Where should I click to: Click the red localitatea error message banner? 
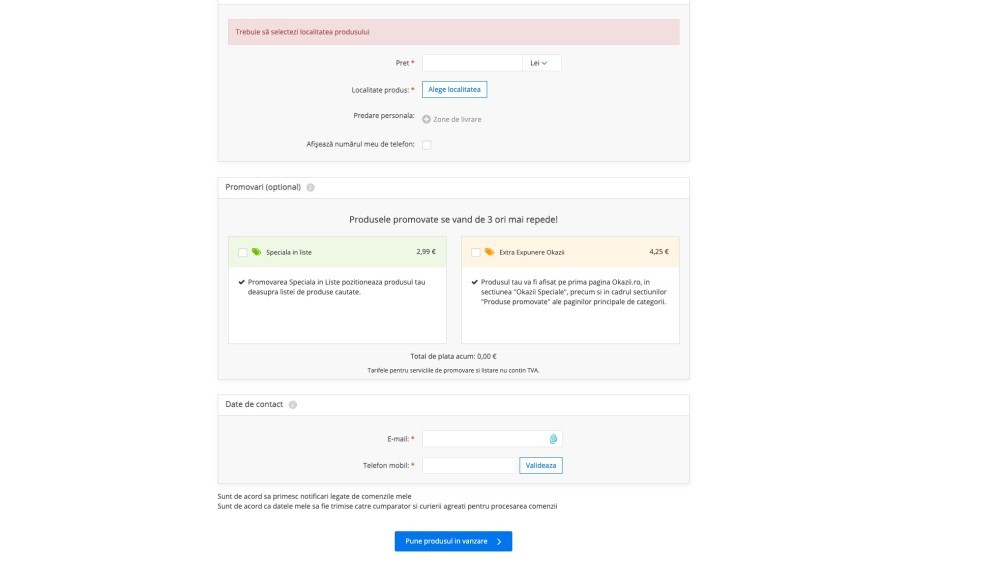pos(453,32)
